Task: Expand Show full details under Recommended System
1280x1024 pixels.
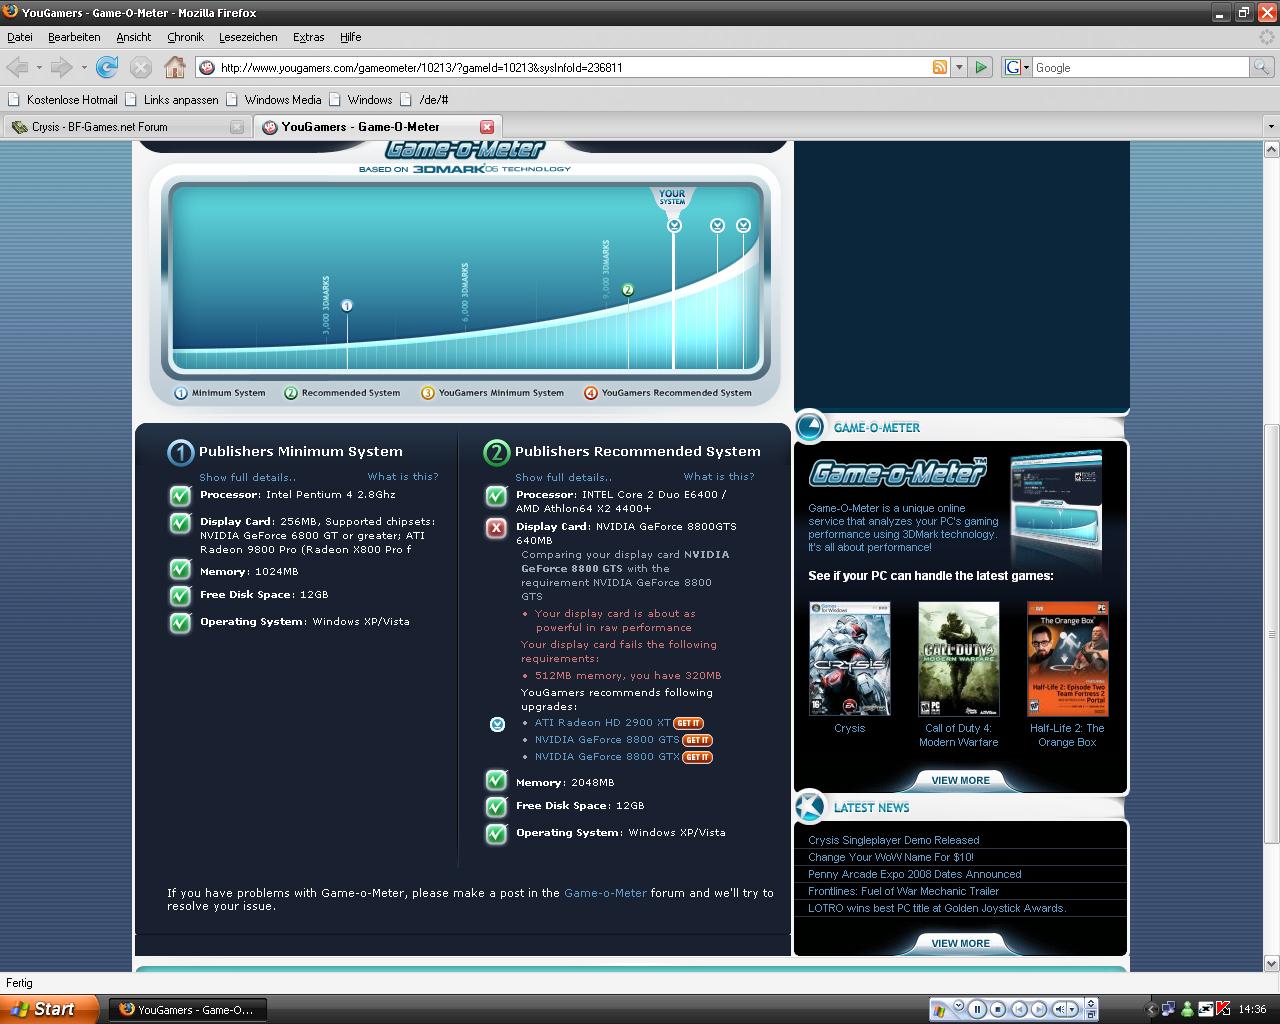Action: (563, 477)
